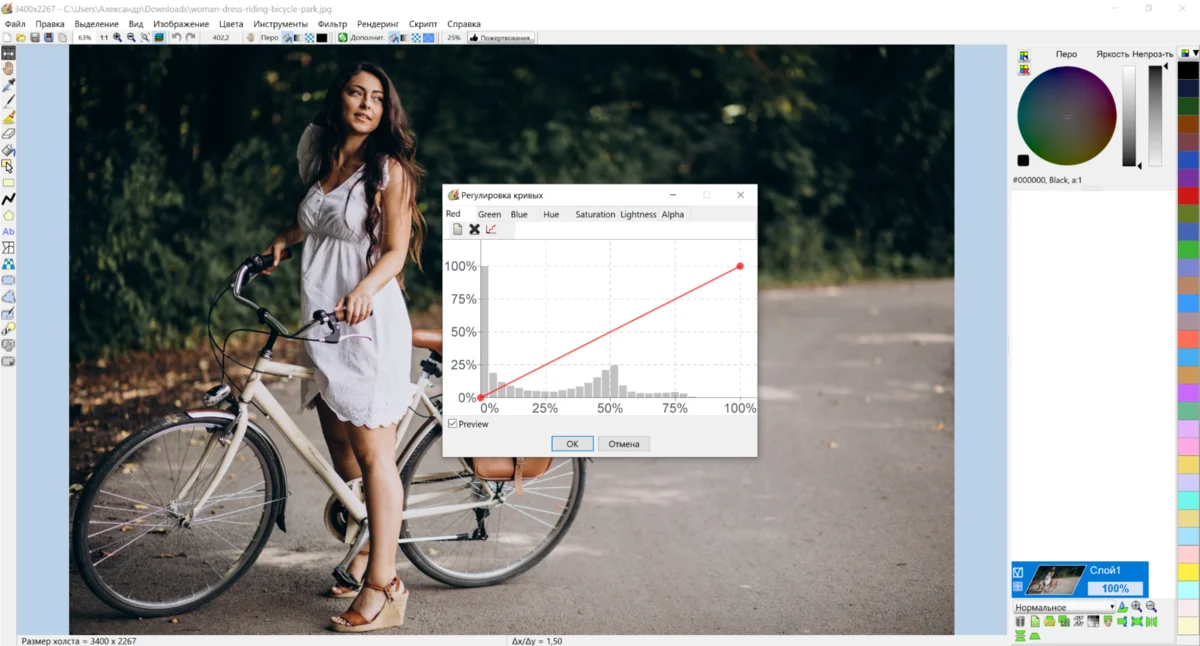Uncheck the Preview checkbox

pyautogui.click(x=452, y=424)
